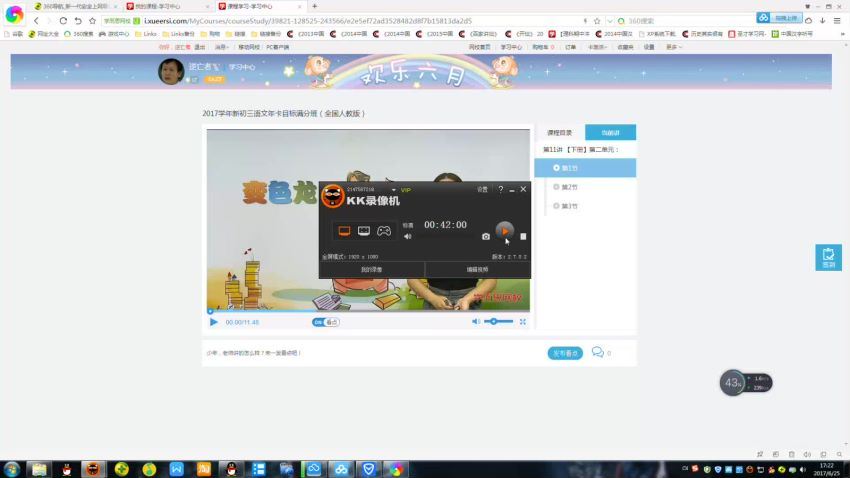Open the comments speech bubble icon

597,352
